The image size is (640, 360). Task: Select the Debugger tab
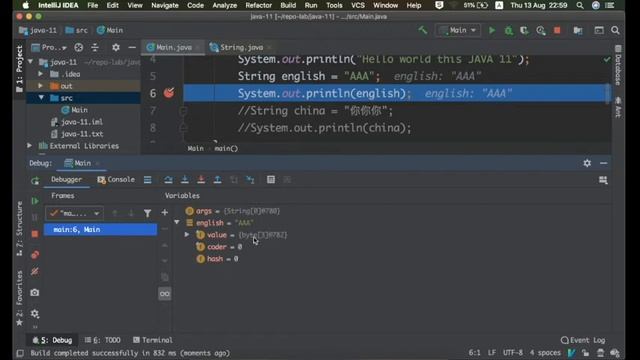[67, 180]
